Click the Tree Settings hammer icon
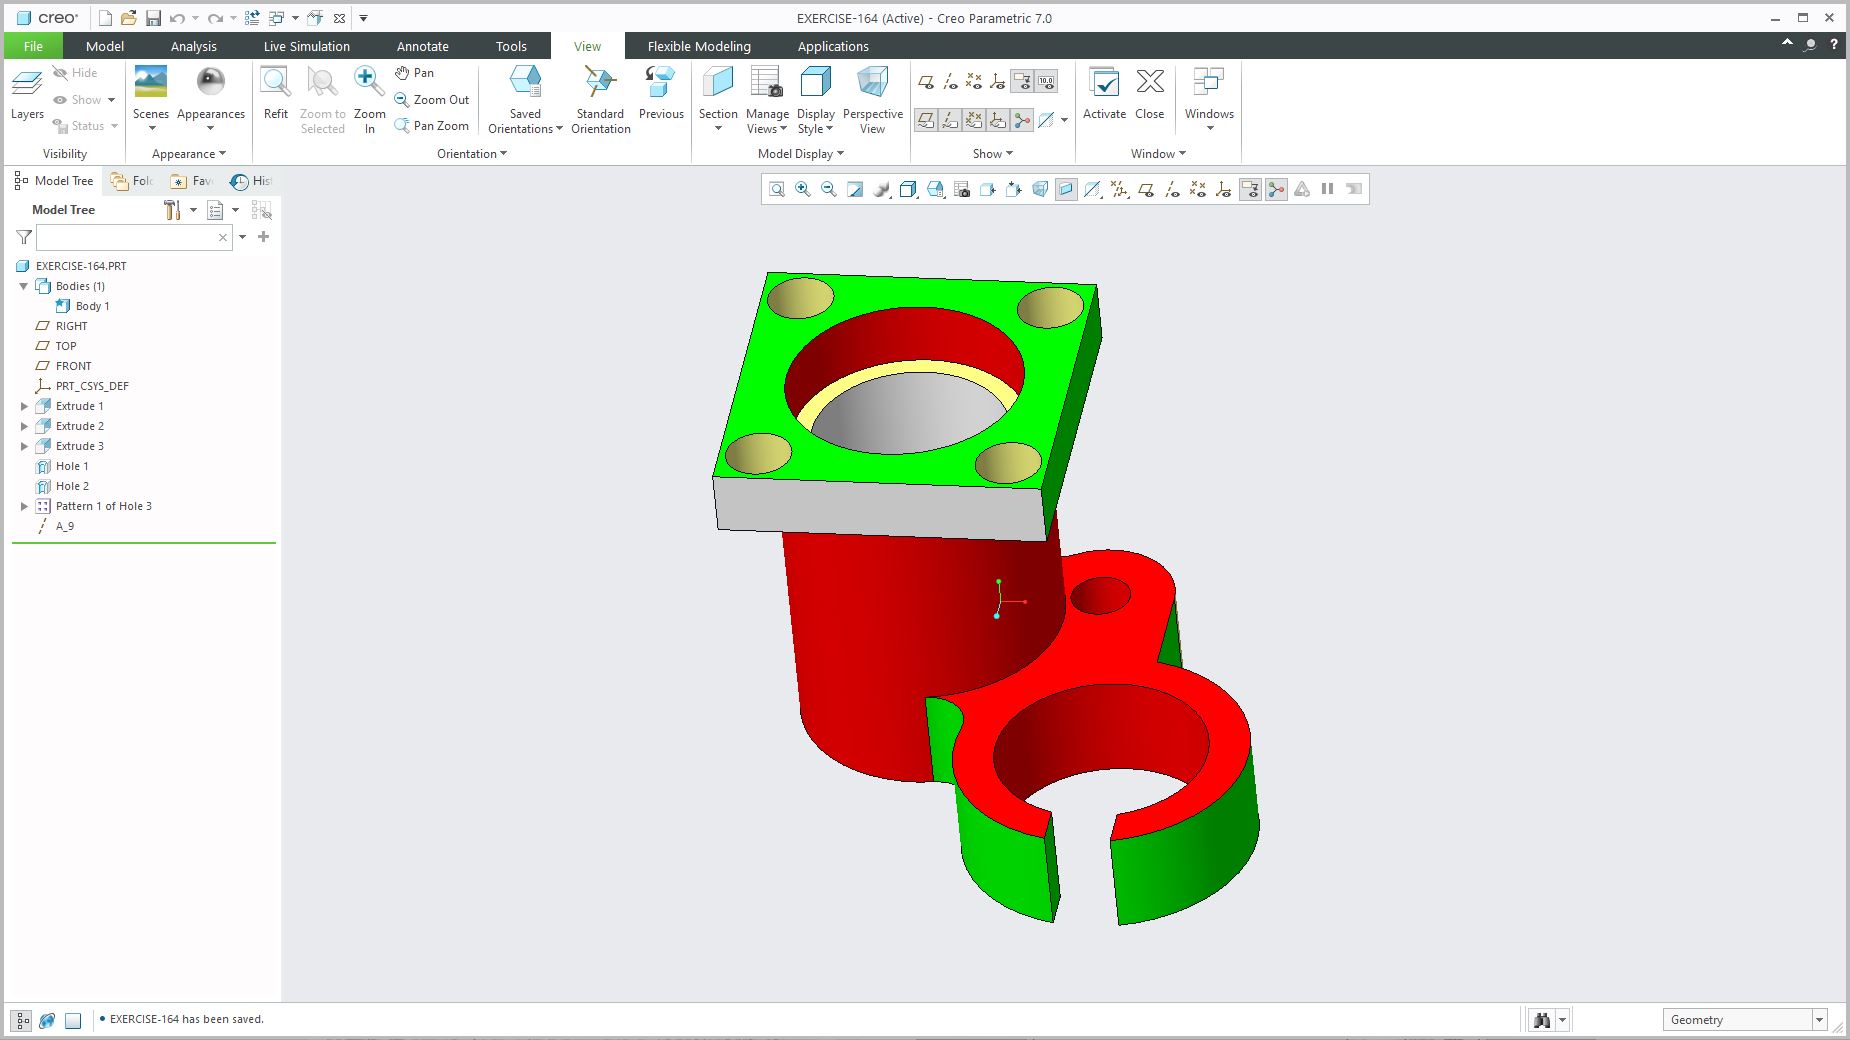 [172, 210]
